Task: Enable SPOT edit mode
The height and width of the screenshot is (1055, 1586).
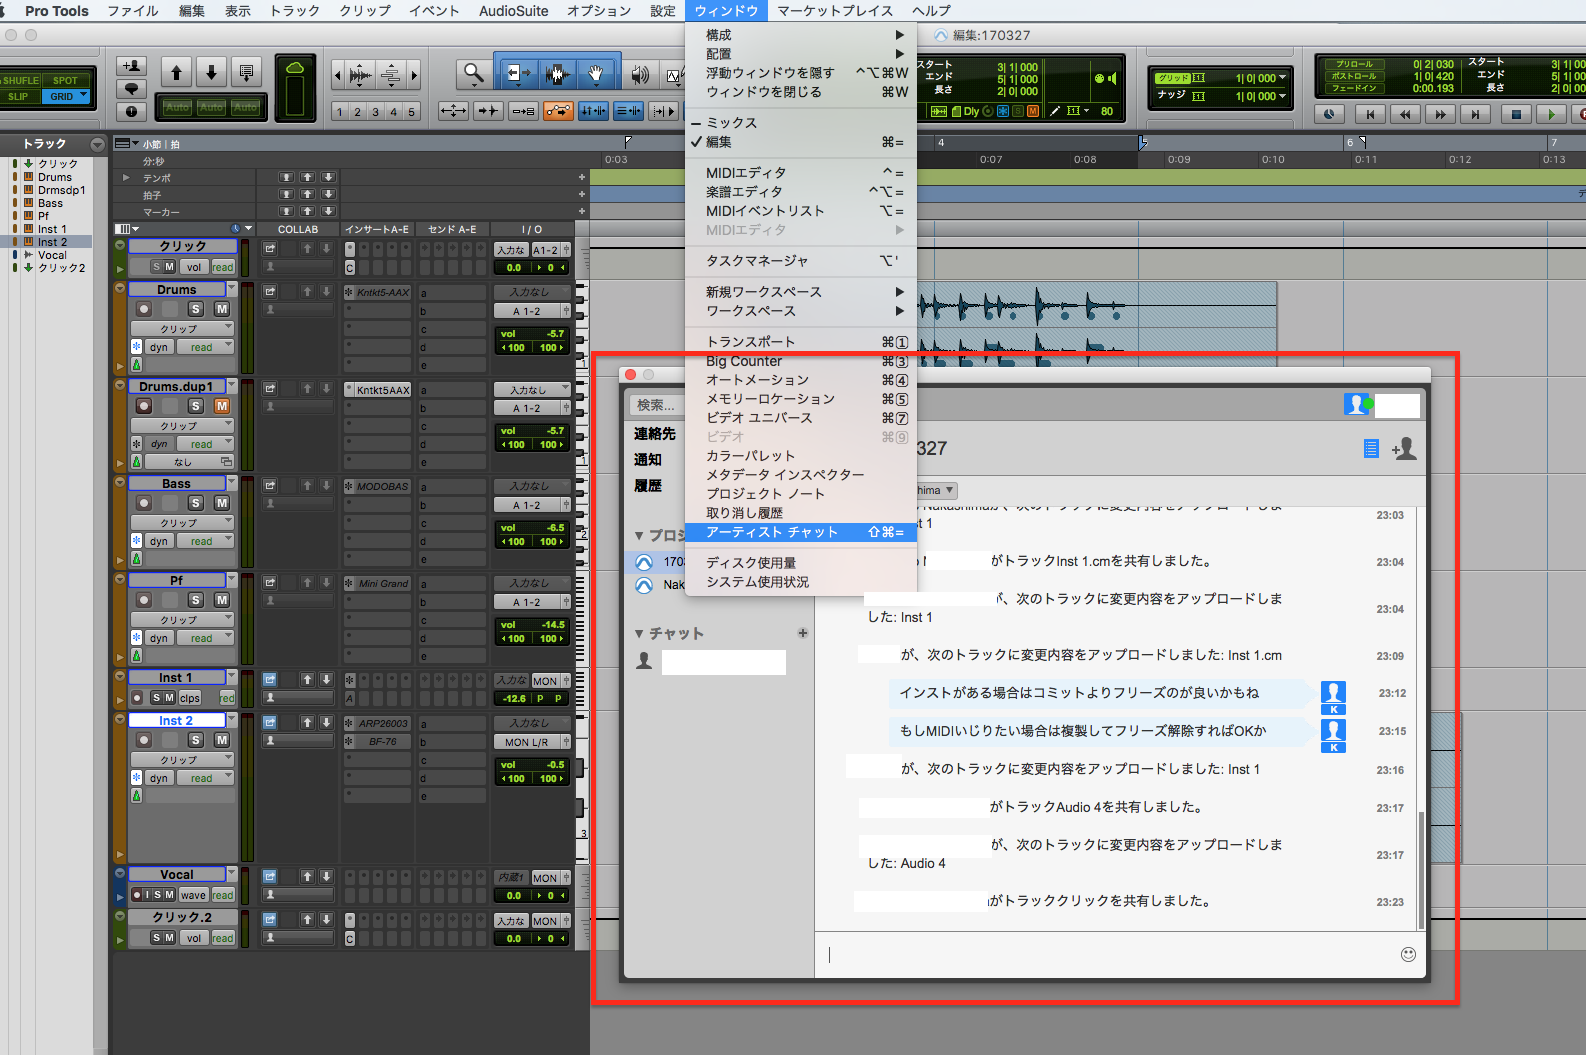Action: coord(66,80)
